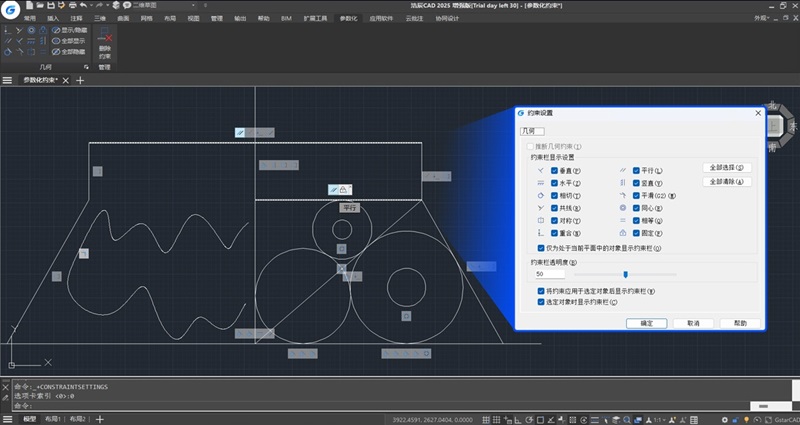Toggle the 固定 (Fix) constraint checkbox
This screenshot has width=800, height=425.
pos(636,232)
